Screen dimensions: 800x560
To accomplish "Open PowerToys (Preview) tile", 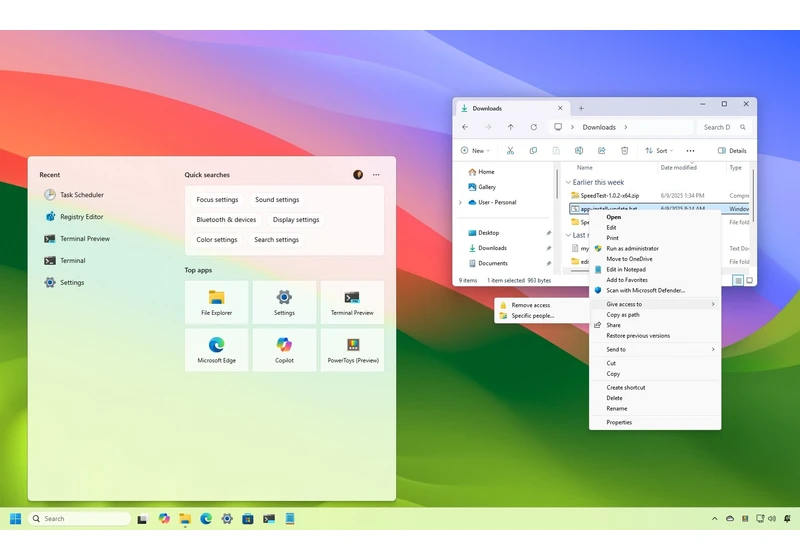I will 352,350.
